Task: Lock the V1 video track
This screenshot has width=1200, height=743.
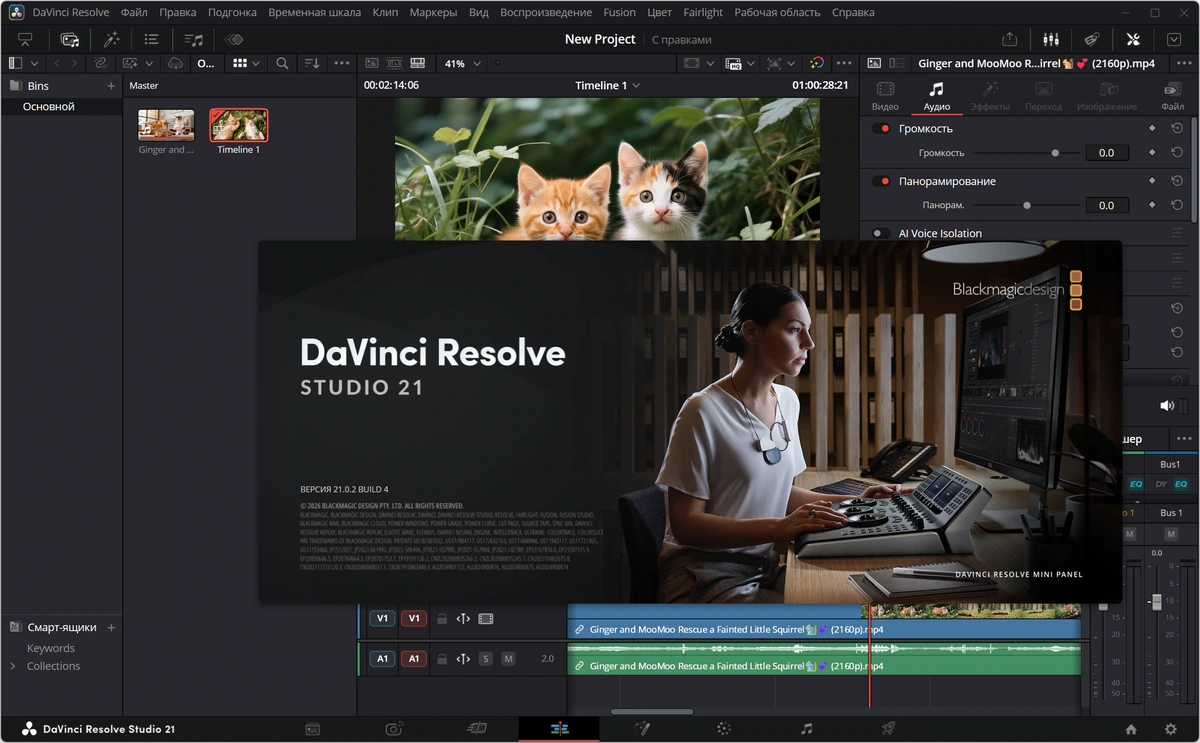Action: pos(441,619)
